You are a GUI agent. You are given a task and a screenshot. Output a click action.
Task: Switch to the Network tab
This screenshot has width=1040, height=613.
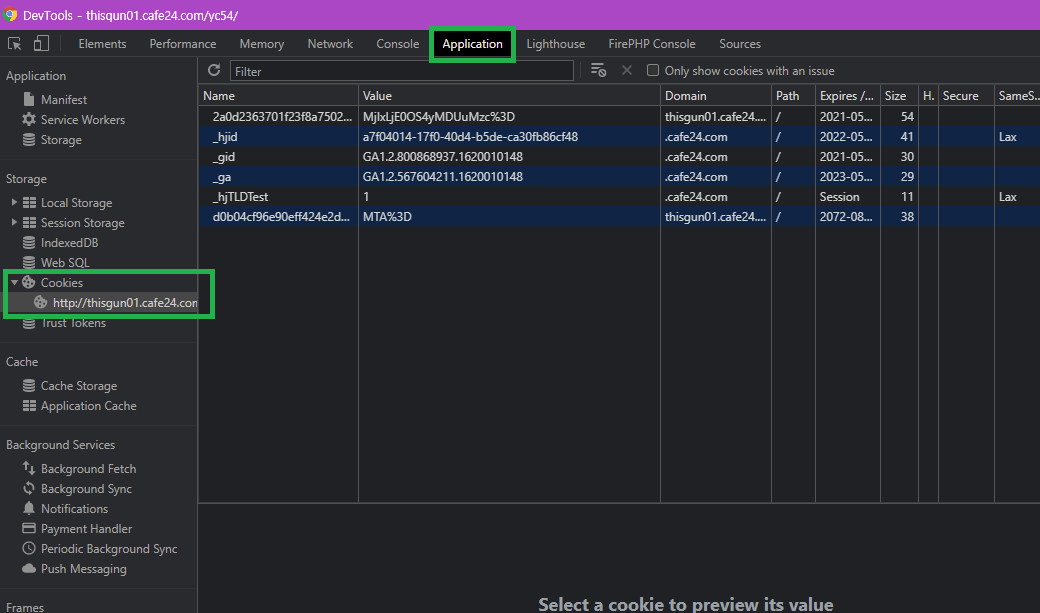[330, 44]
